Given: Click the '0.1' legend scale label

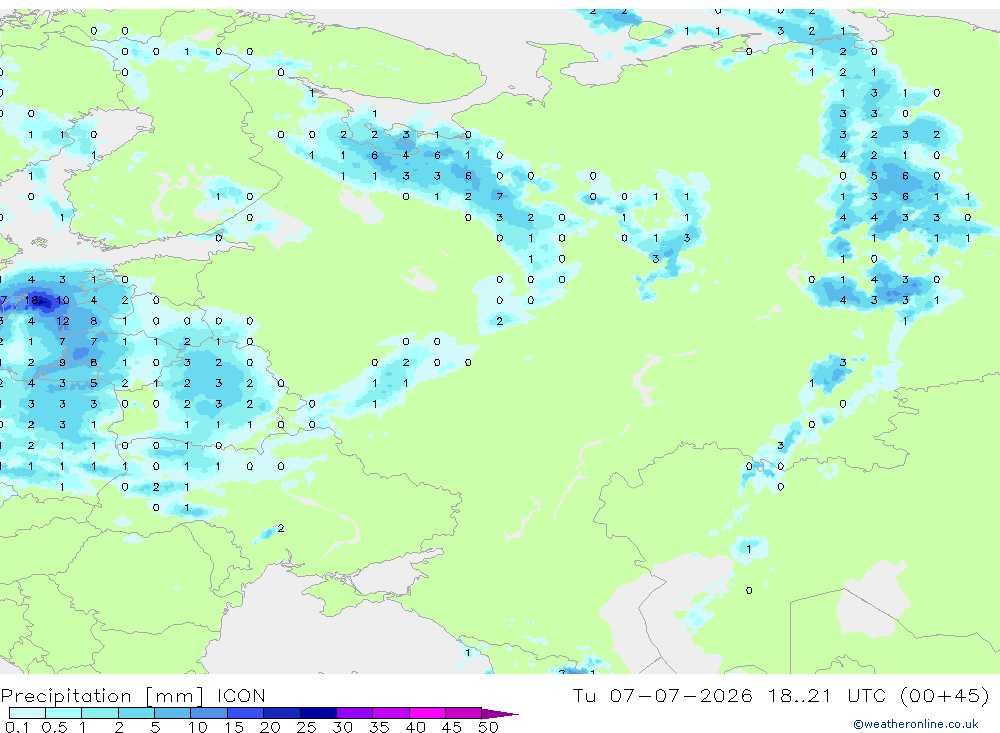Looking at the screenshot, I should pyautogui.click(x=17, y=727).
